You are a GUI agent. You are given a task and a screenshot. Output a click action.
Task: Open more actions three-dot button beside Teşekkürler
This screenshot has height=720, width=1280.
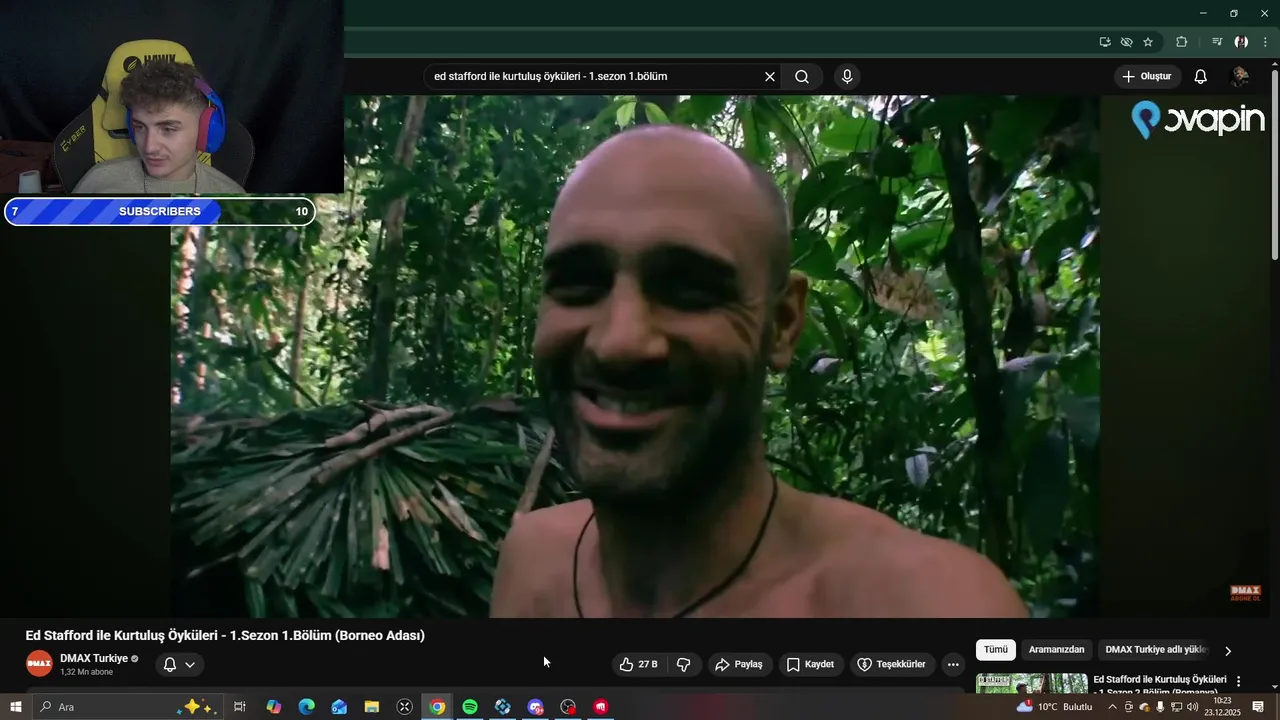point(953,664)
